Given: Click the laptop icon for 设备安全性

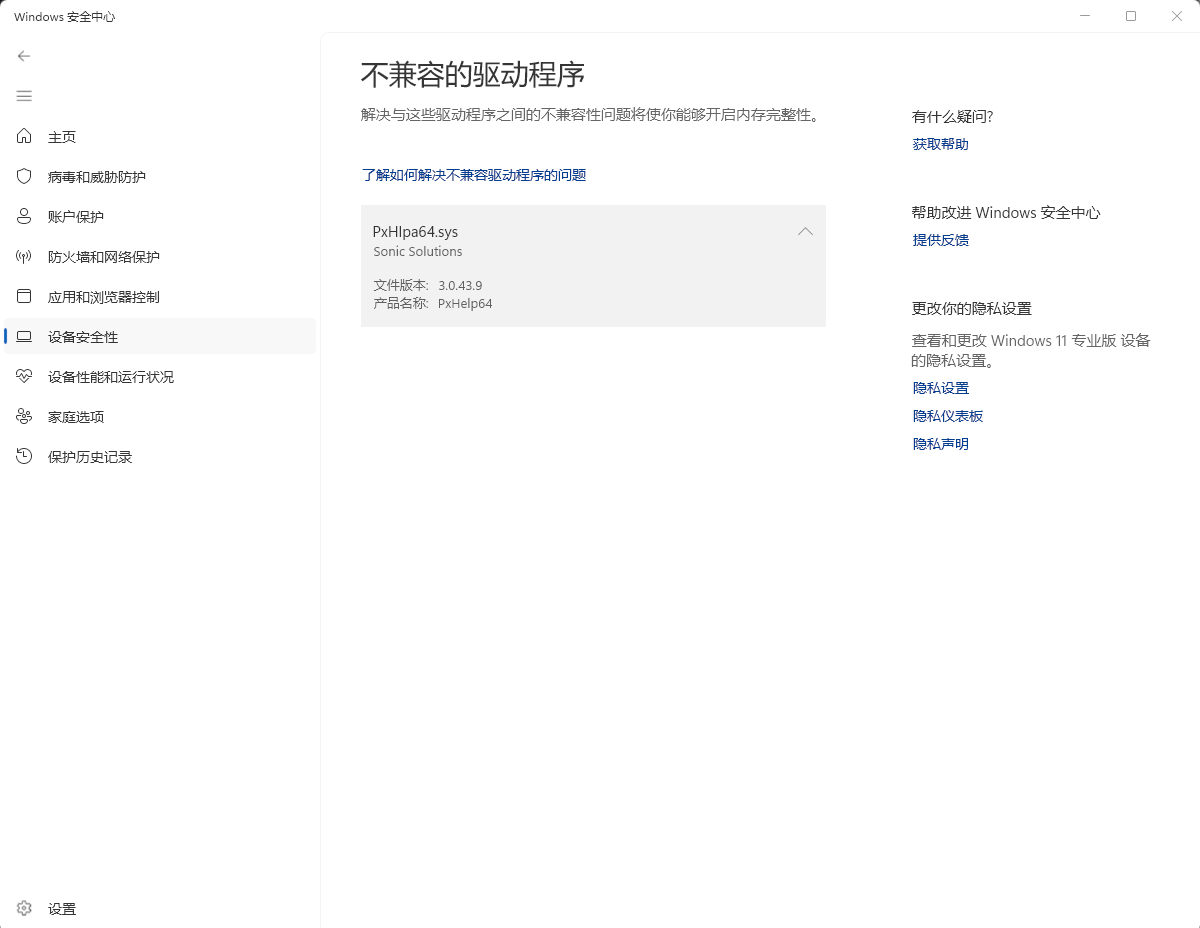Looking at the screenshot, I should point(25,336).
